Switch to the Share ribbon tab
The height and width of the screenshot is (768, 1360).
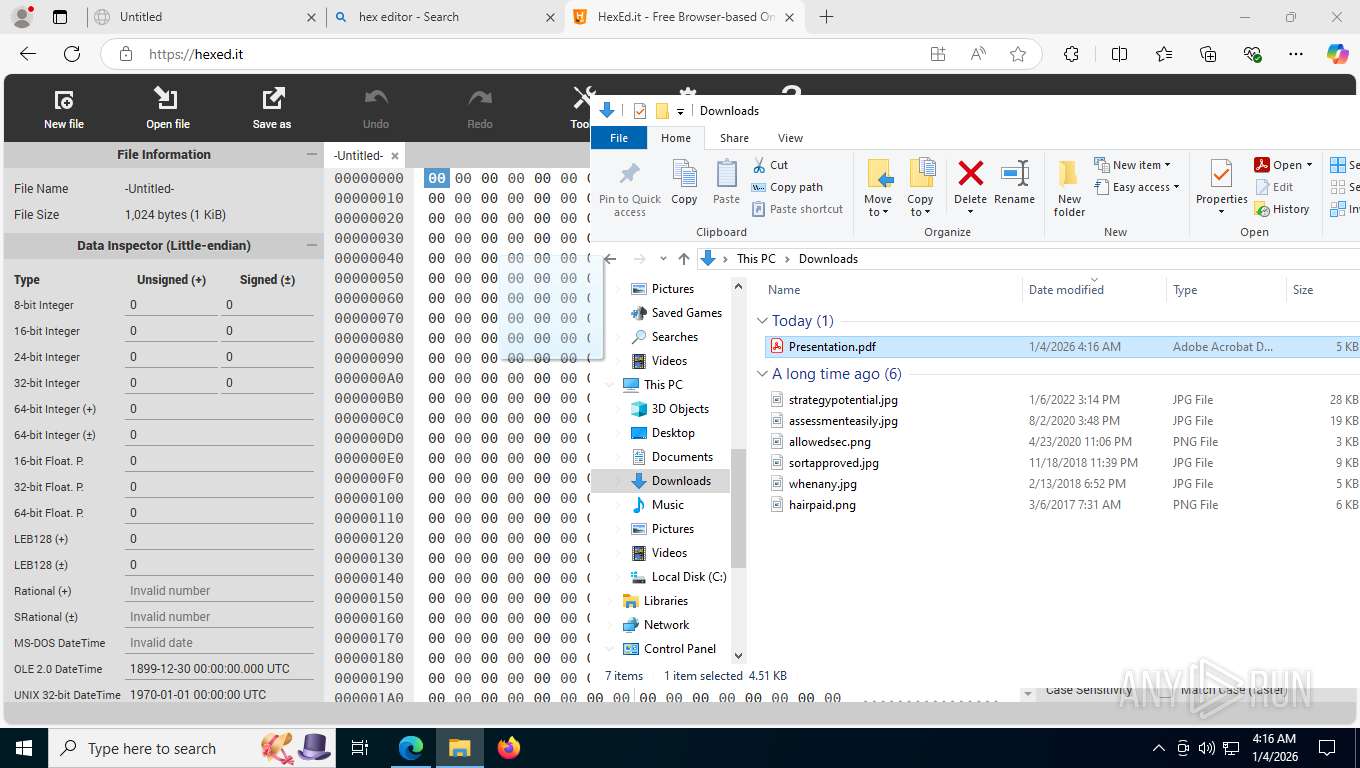(x=734, y=138)
